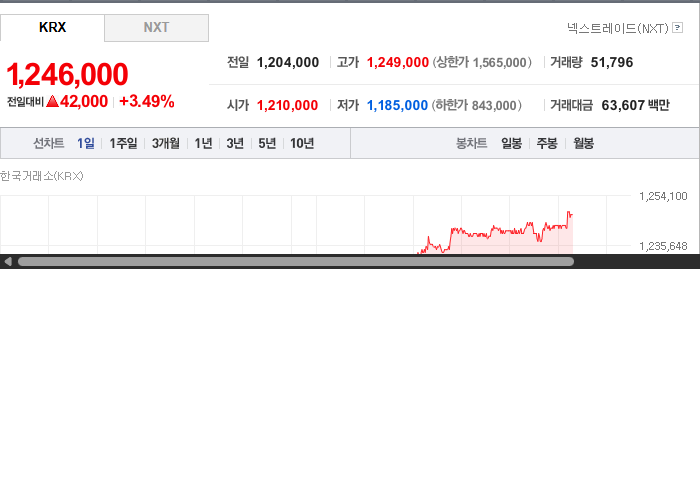This screenshot has width=700, height=490.
Task: Show the 월봉 candle chart
Action: (583, 143)
